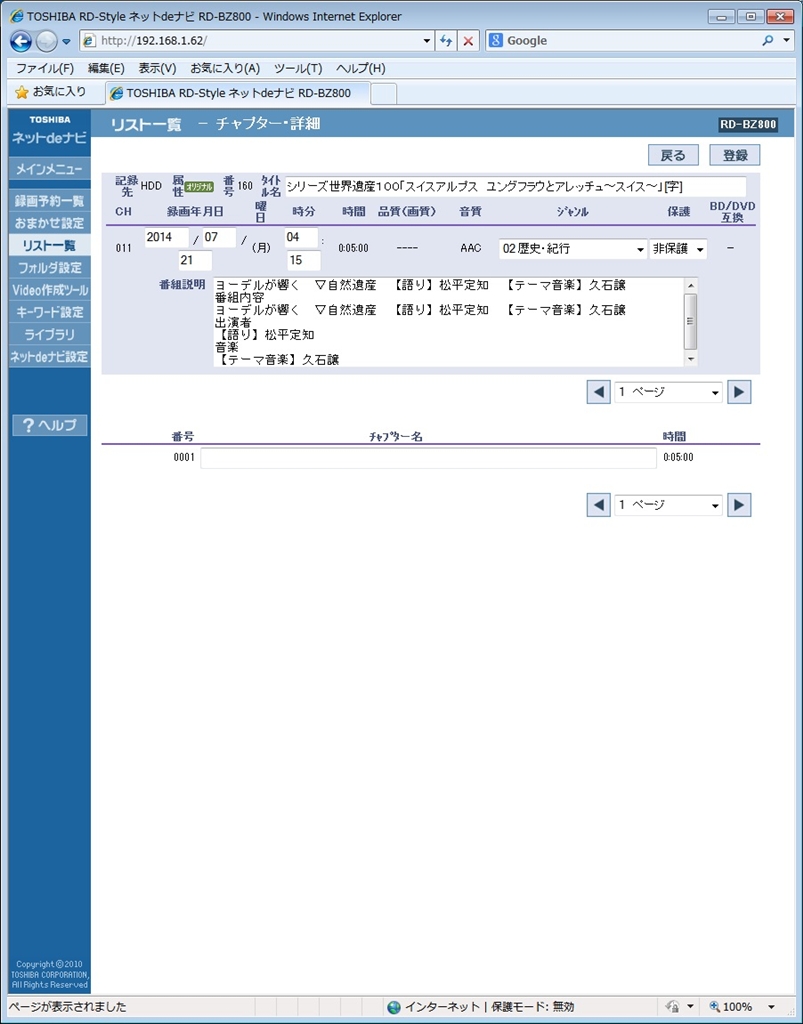Open the 保護 dropdown 非保護

[678, 249]
